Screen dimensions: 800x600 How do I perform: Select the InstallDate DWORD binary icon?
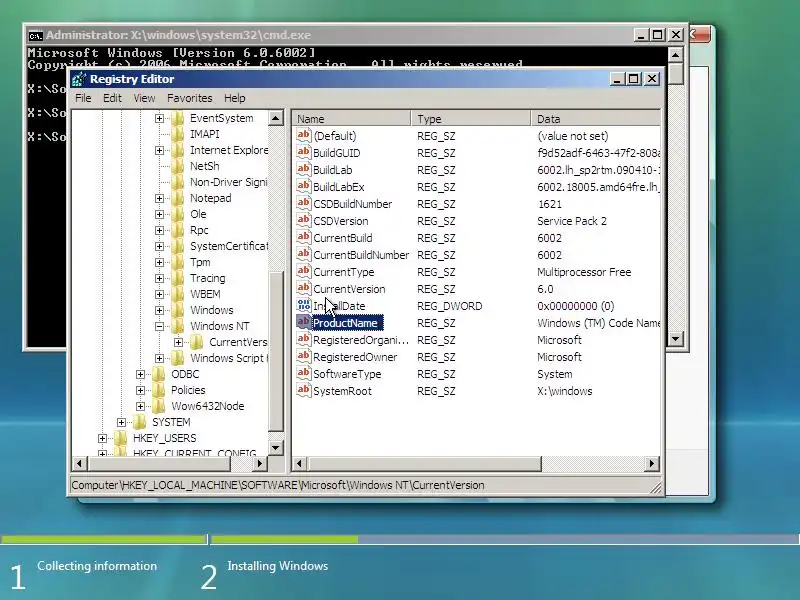[304, 305]
